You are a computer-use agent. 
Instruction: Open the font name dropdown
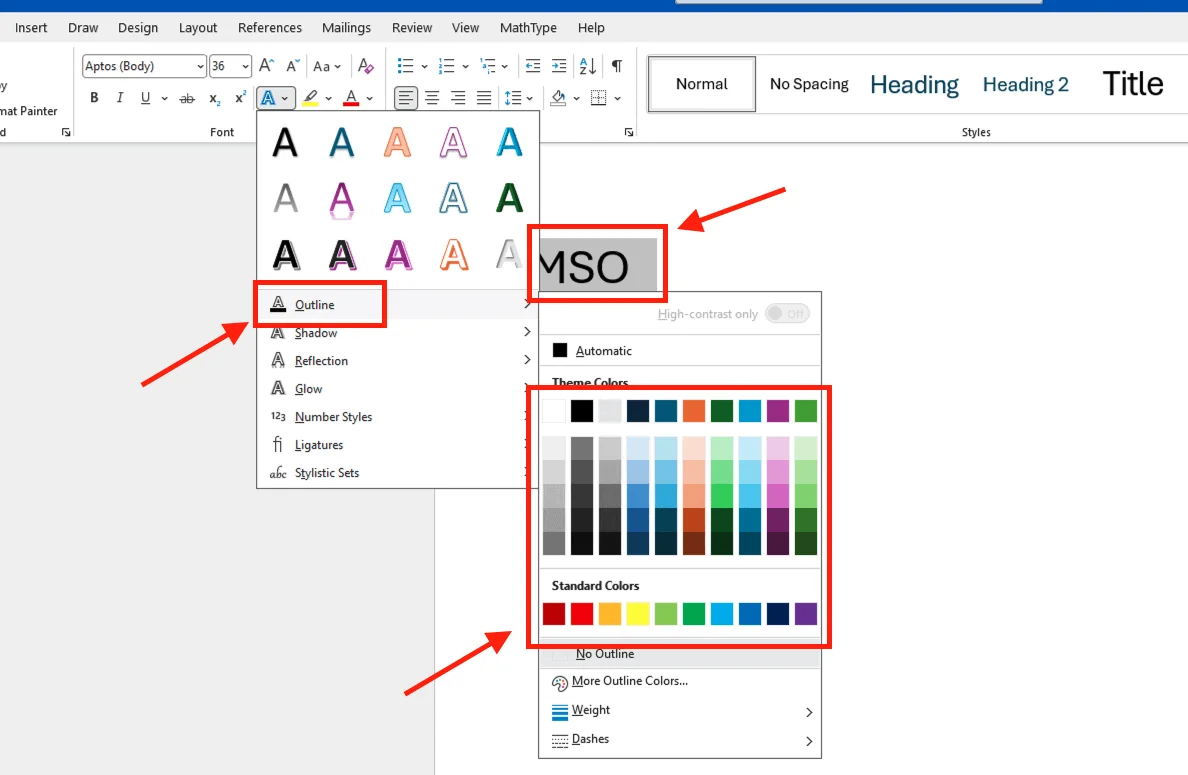[198, 66]
